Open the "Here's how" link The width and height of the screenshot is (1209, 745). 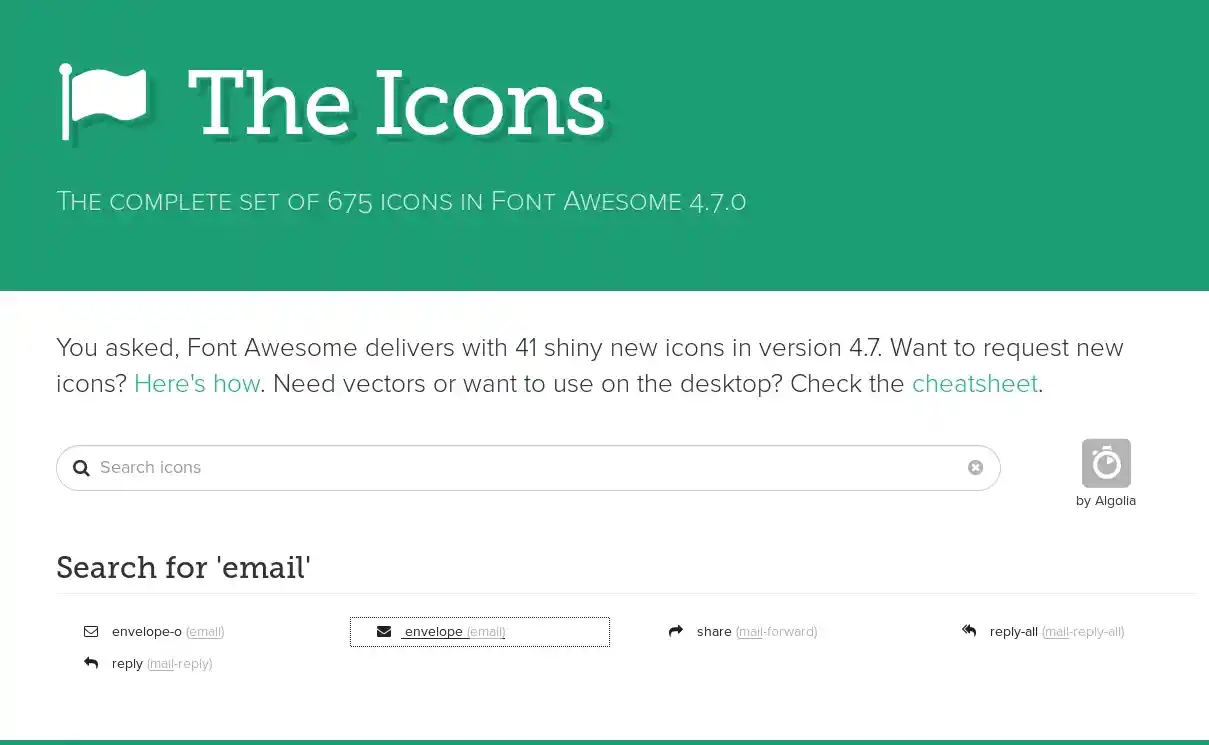click(x=197, y=384)
